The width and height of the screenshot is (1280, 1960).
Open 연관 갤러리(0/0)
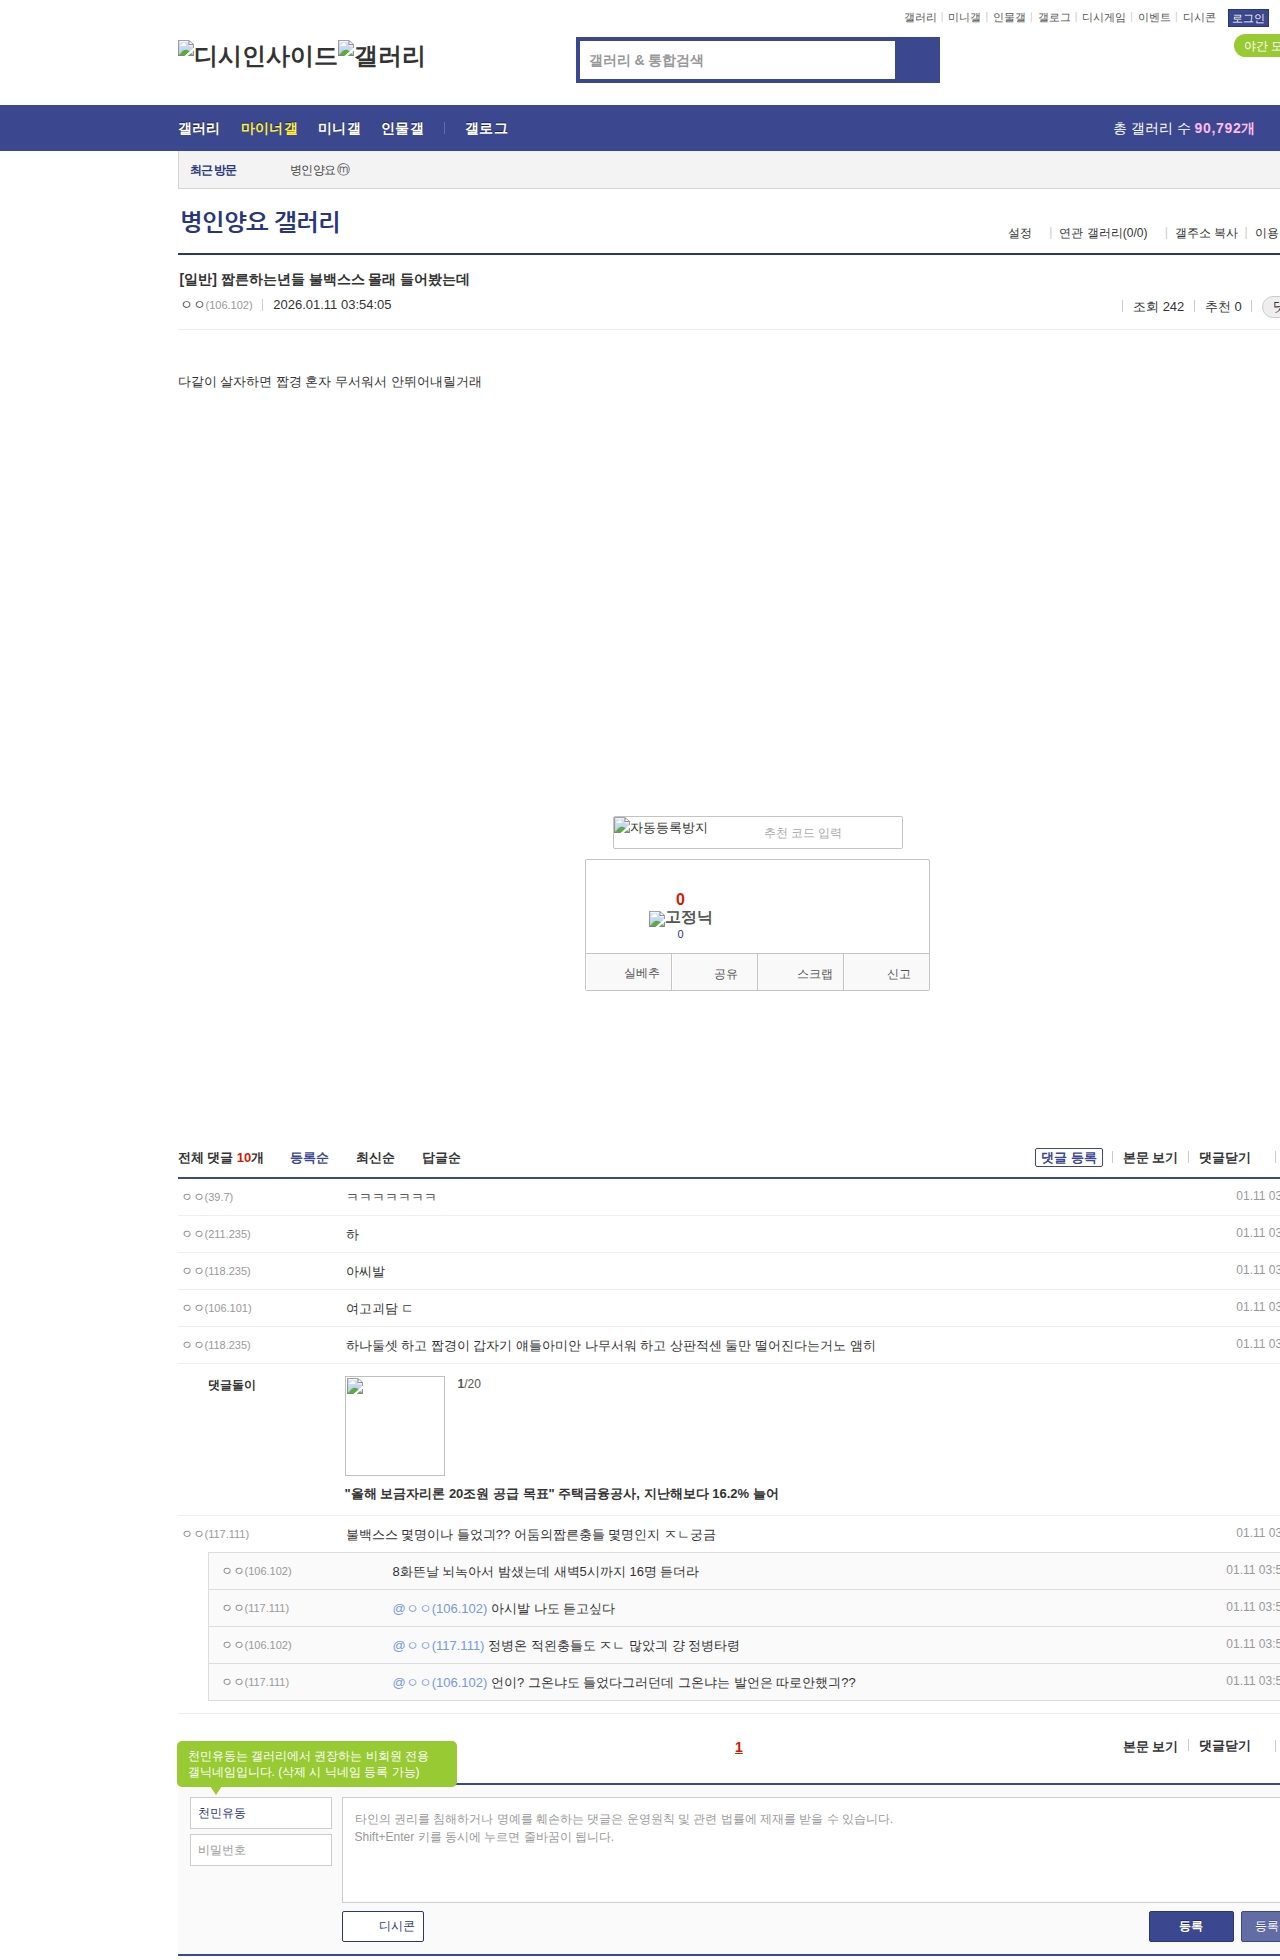click(x=1103, y=233)
